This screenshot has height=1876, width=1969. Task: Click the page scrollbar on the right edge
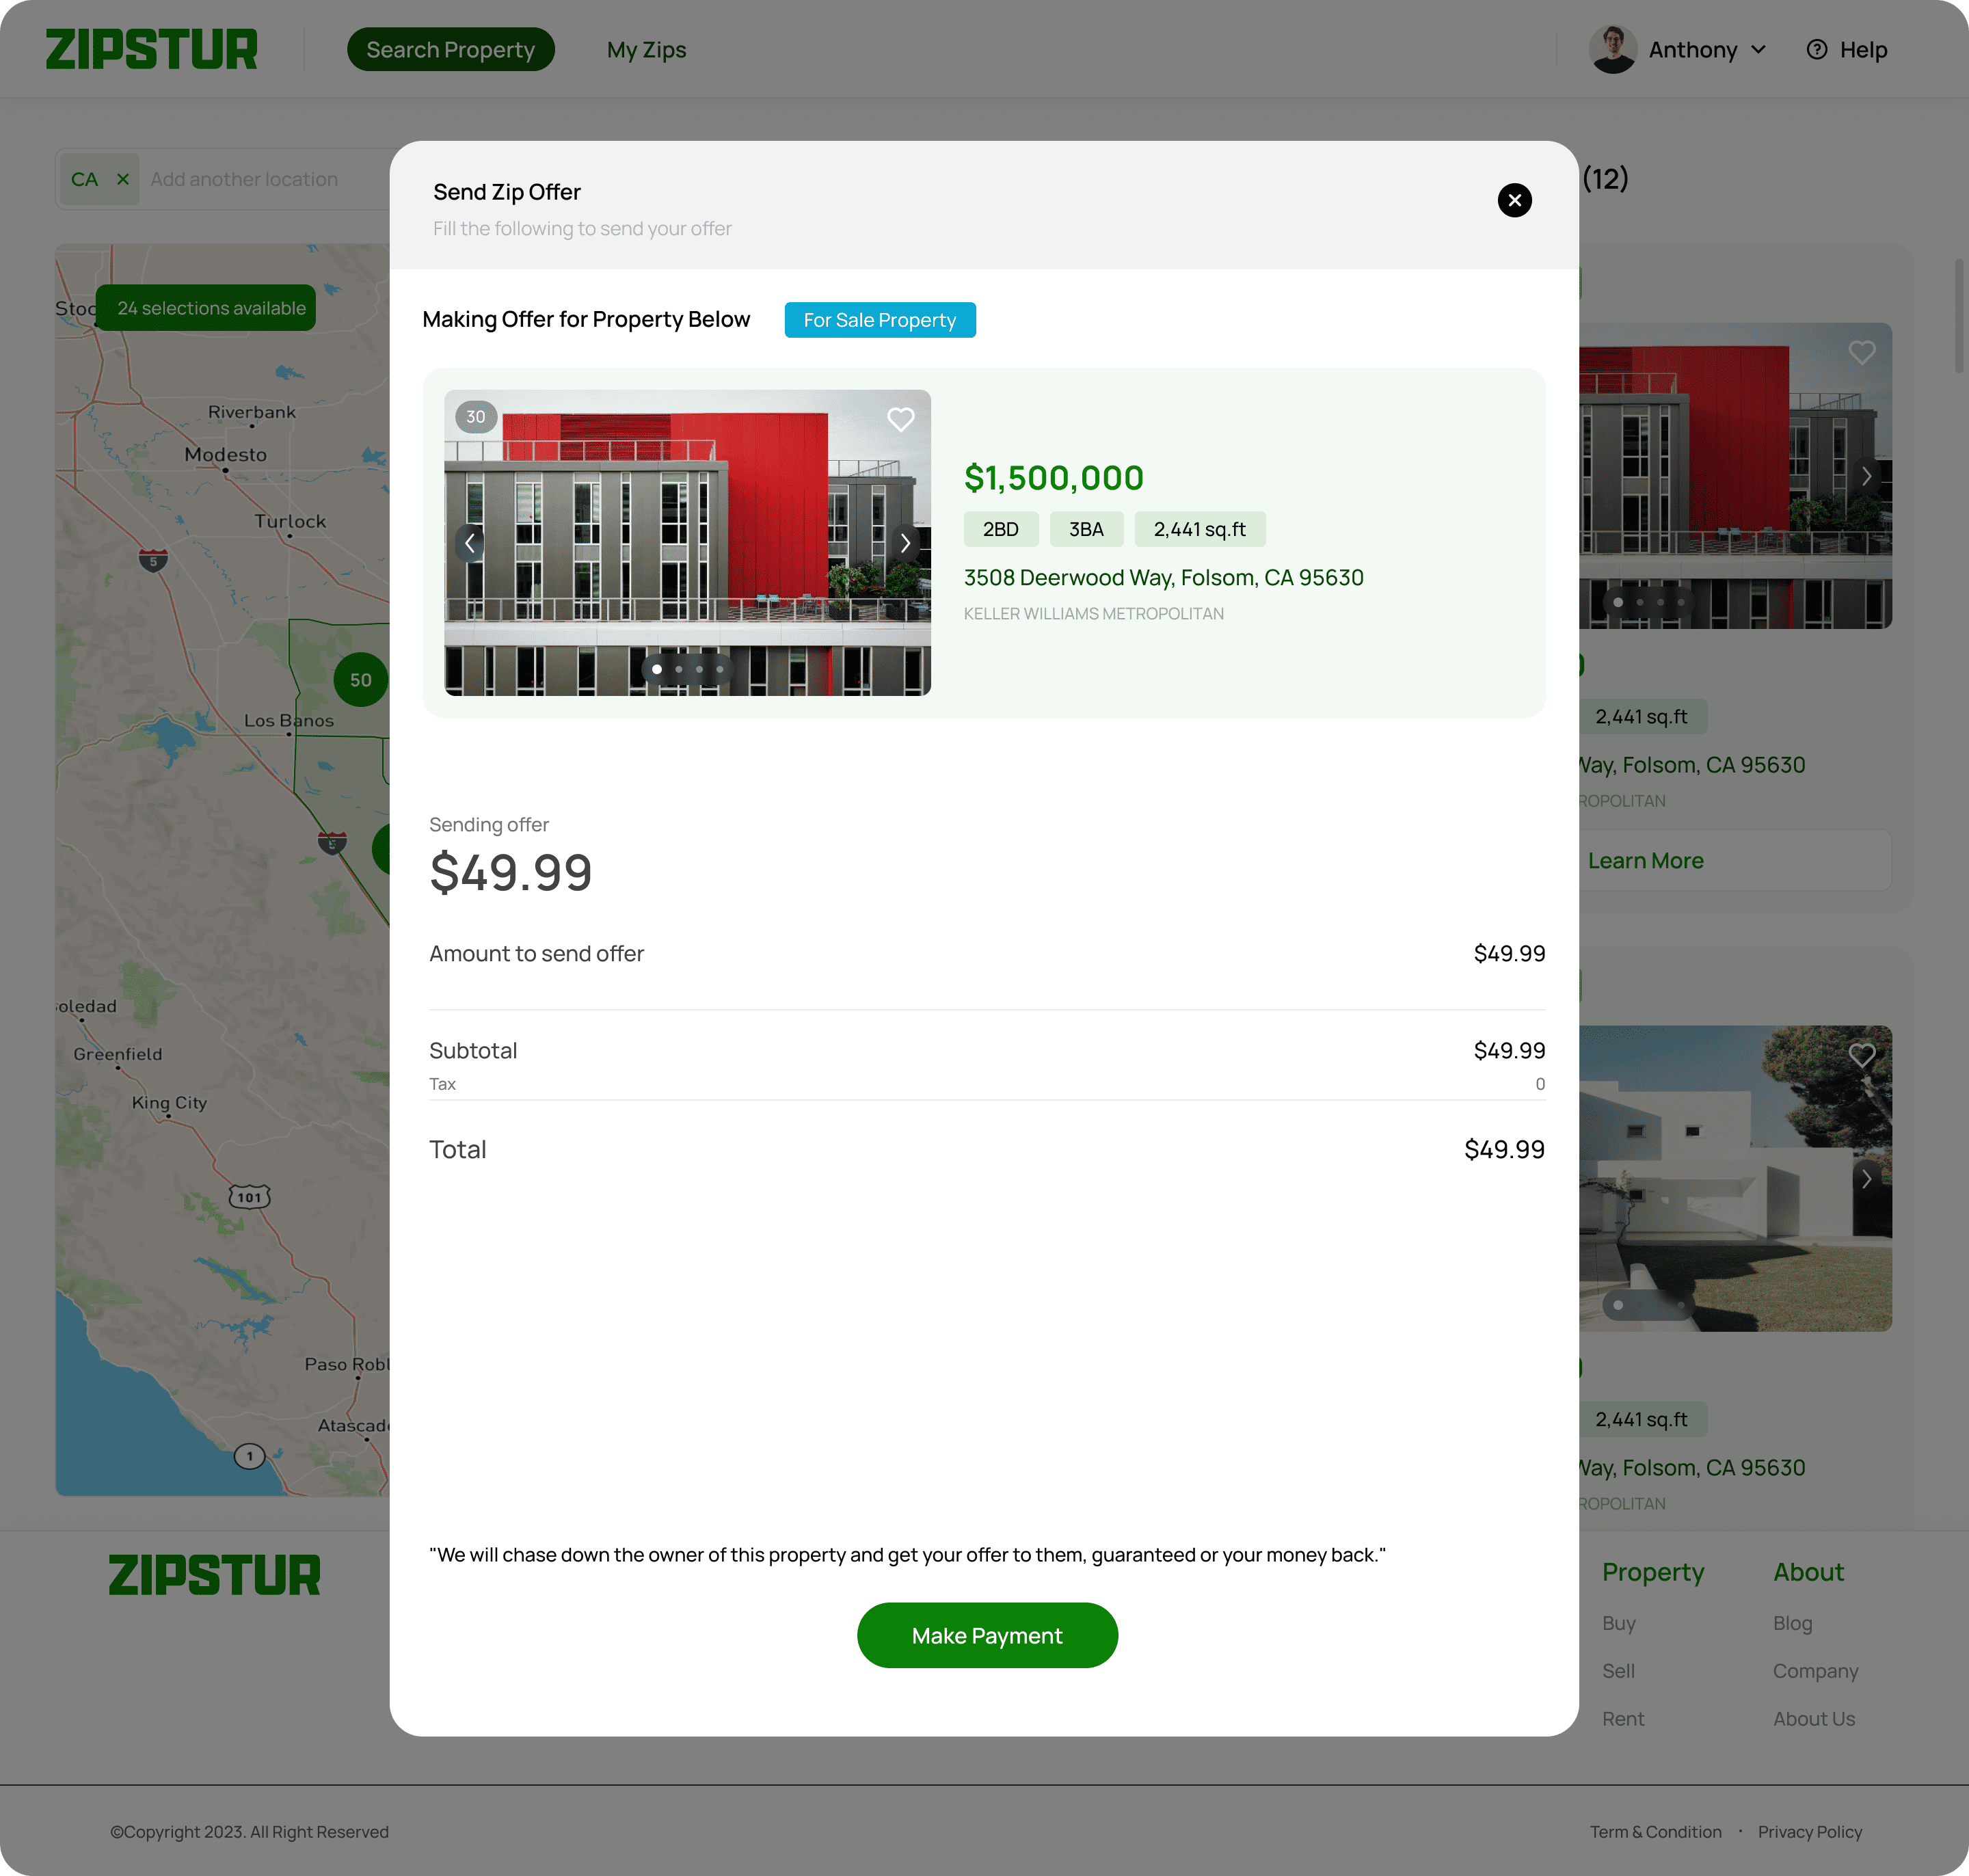tap(1960, 316)
